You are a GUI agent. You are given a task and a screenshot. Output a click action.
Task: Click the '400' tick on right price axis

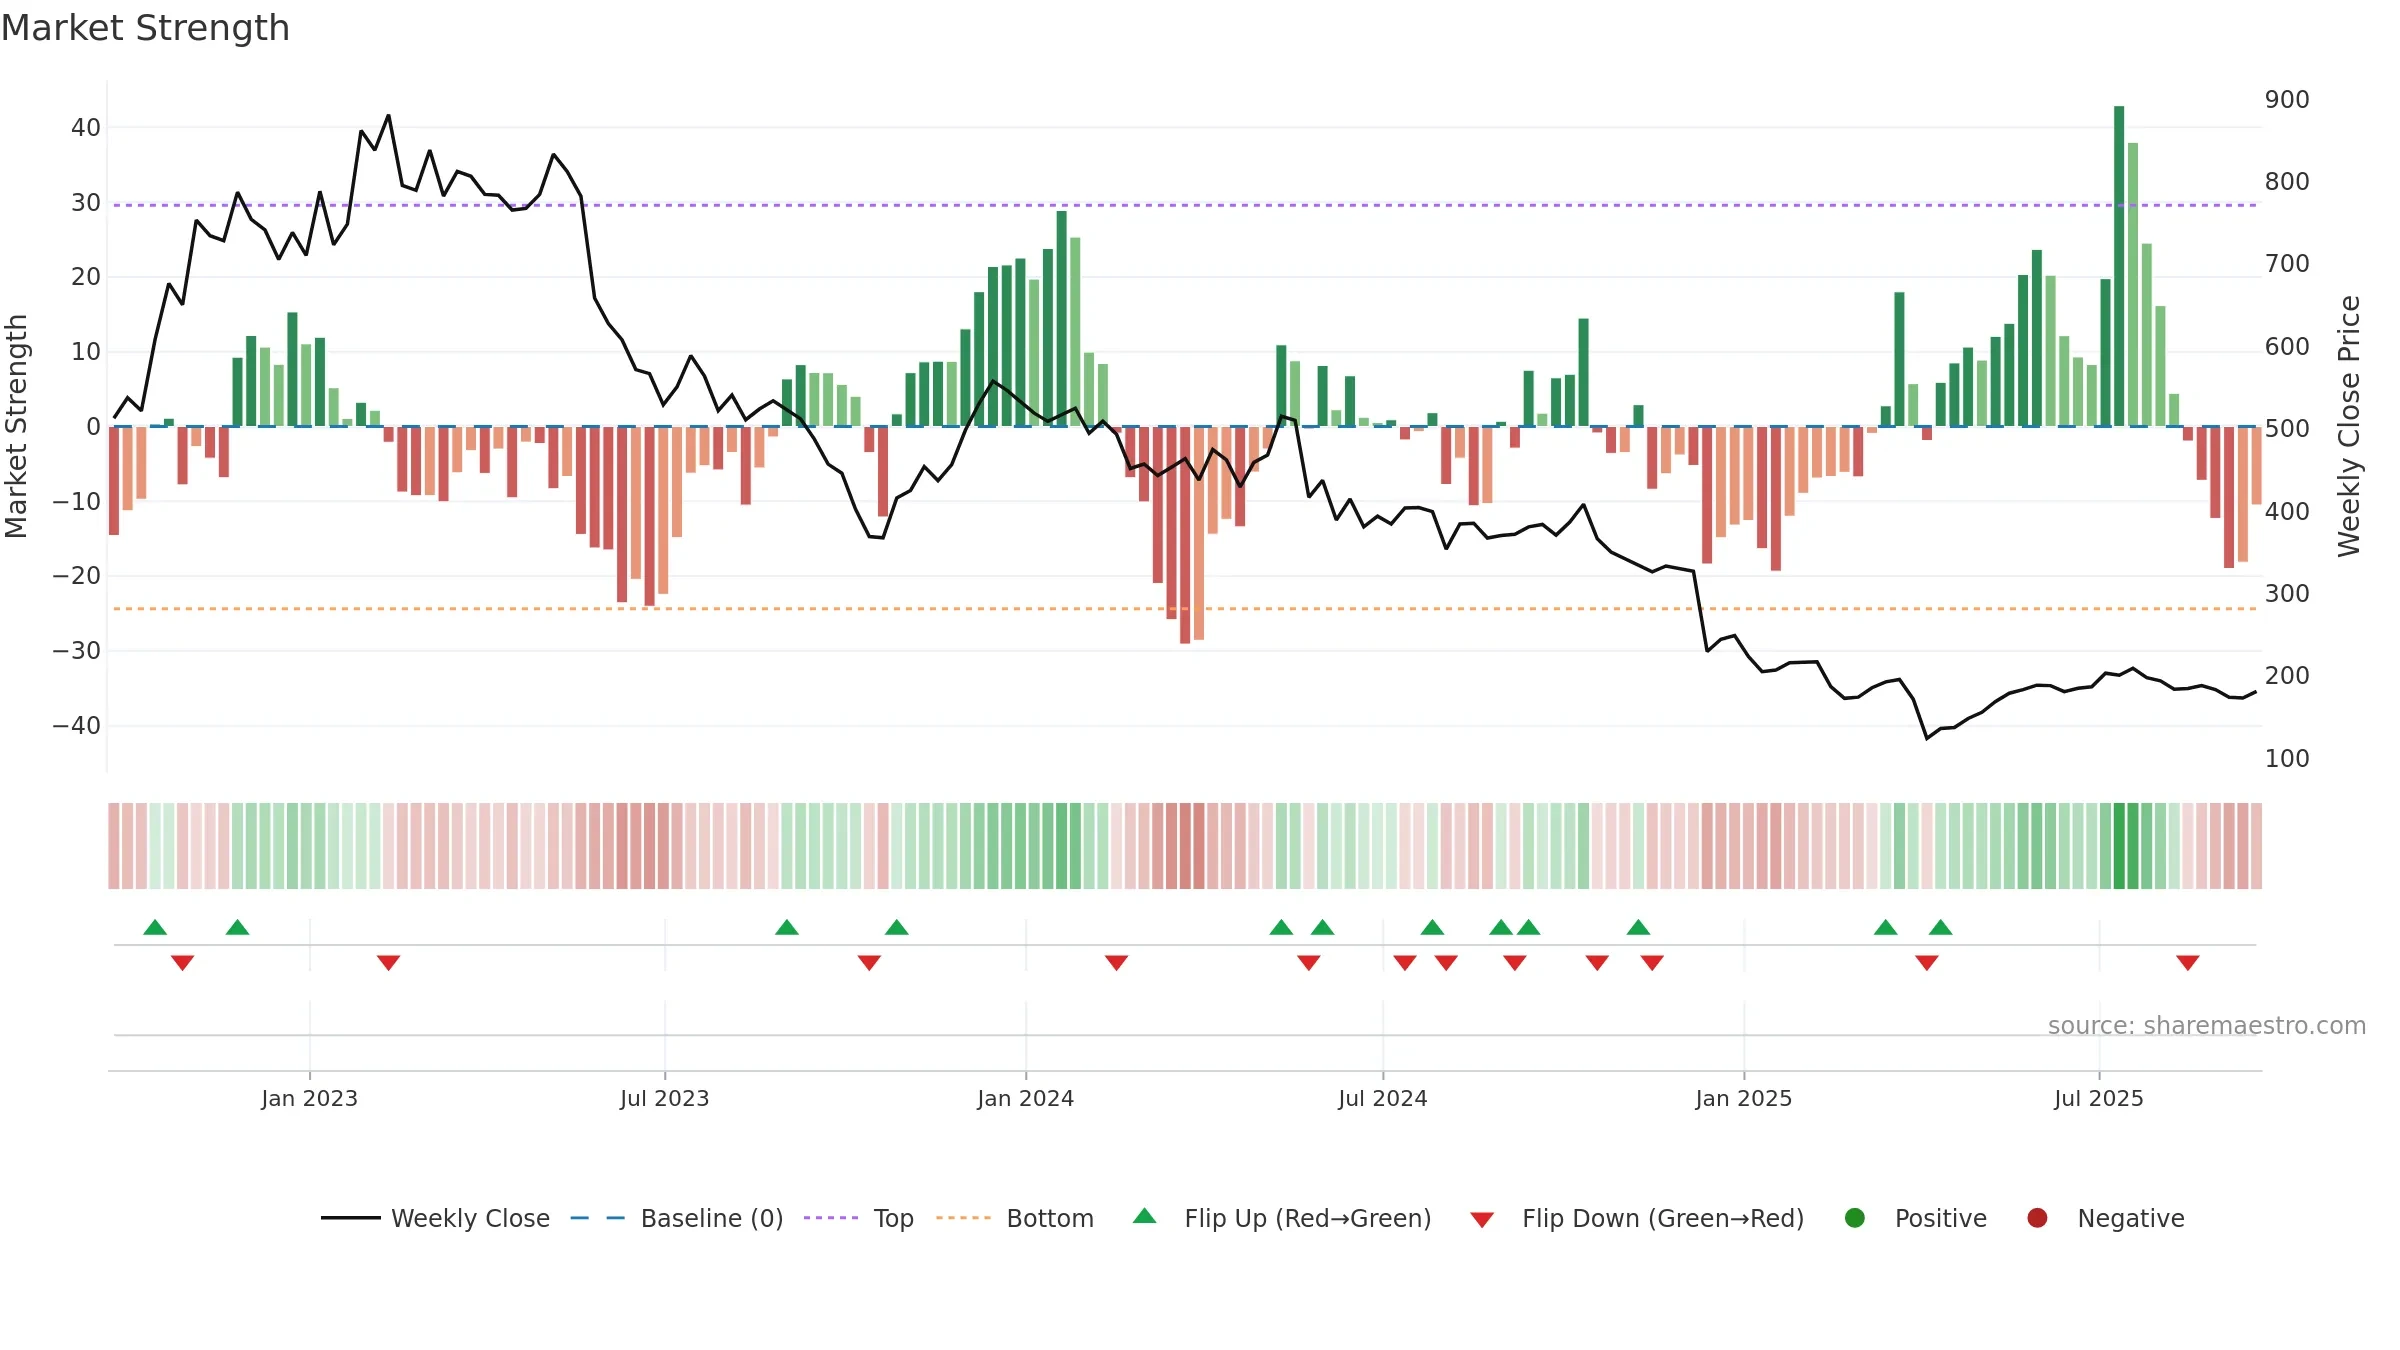coord(2287,512)
